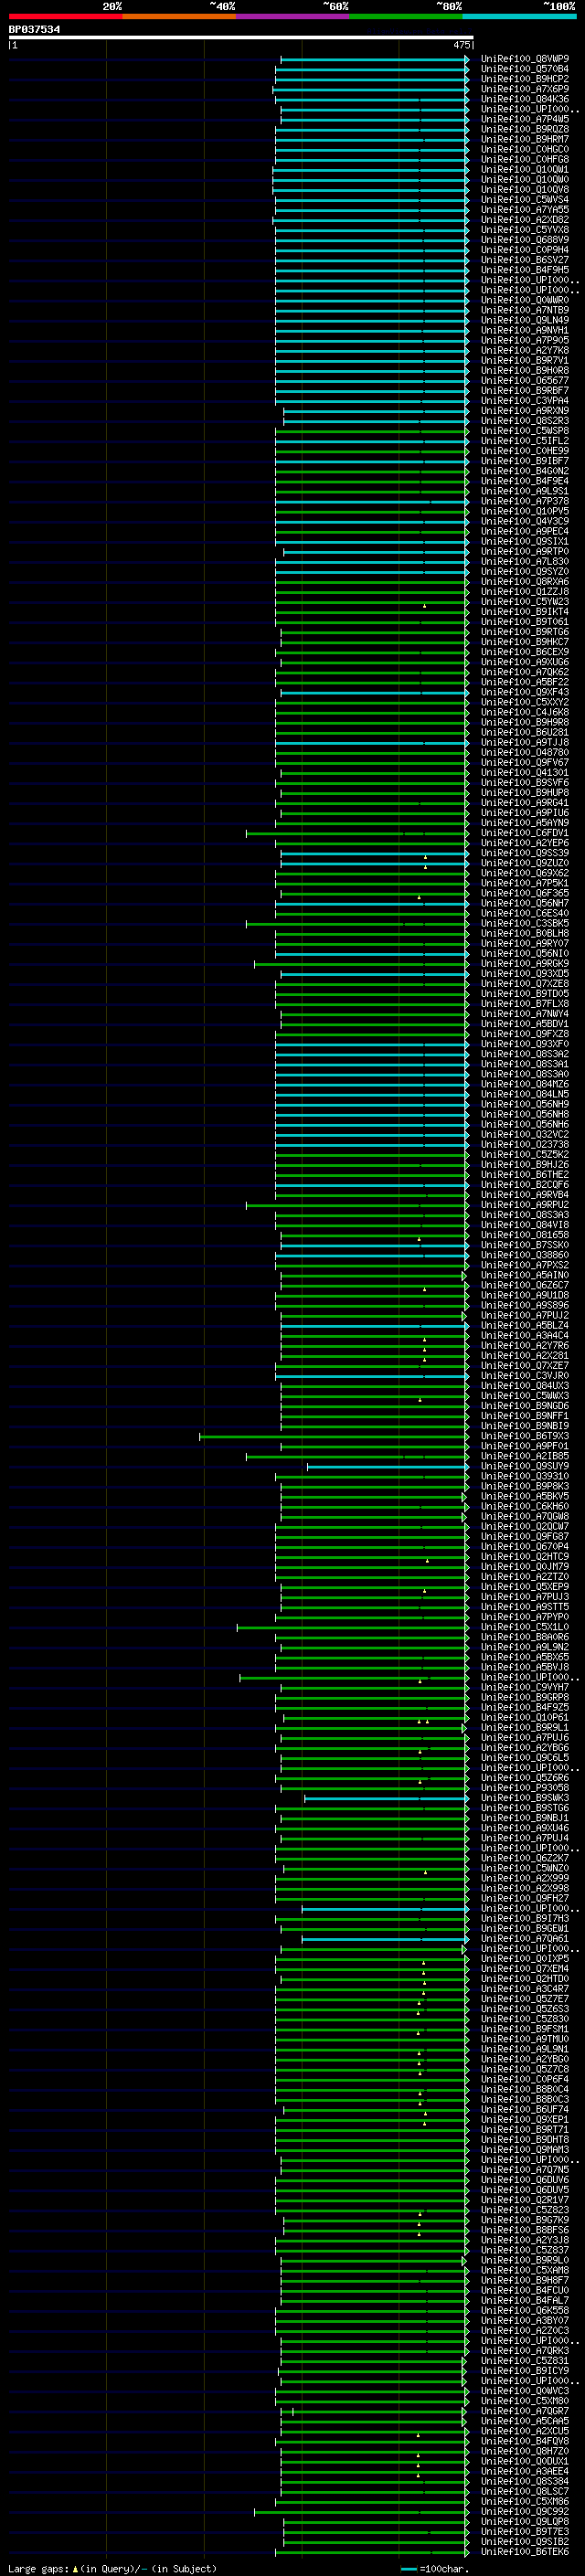The image size is (585, 2576).
Task: Open hit UniRef100_Q8VWP9
Action: (524, 59)
